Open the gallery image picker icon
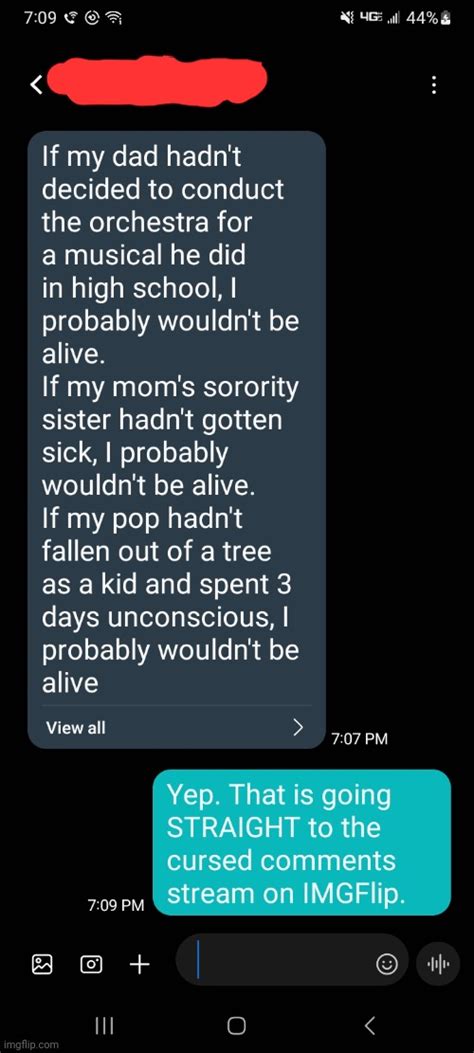474x1053 pixels. pos(42,964)
